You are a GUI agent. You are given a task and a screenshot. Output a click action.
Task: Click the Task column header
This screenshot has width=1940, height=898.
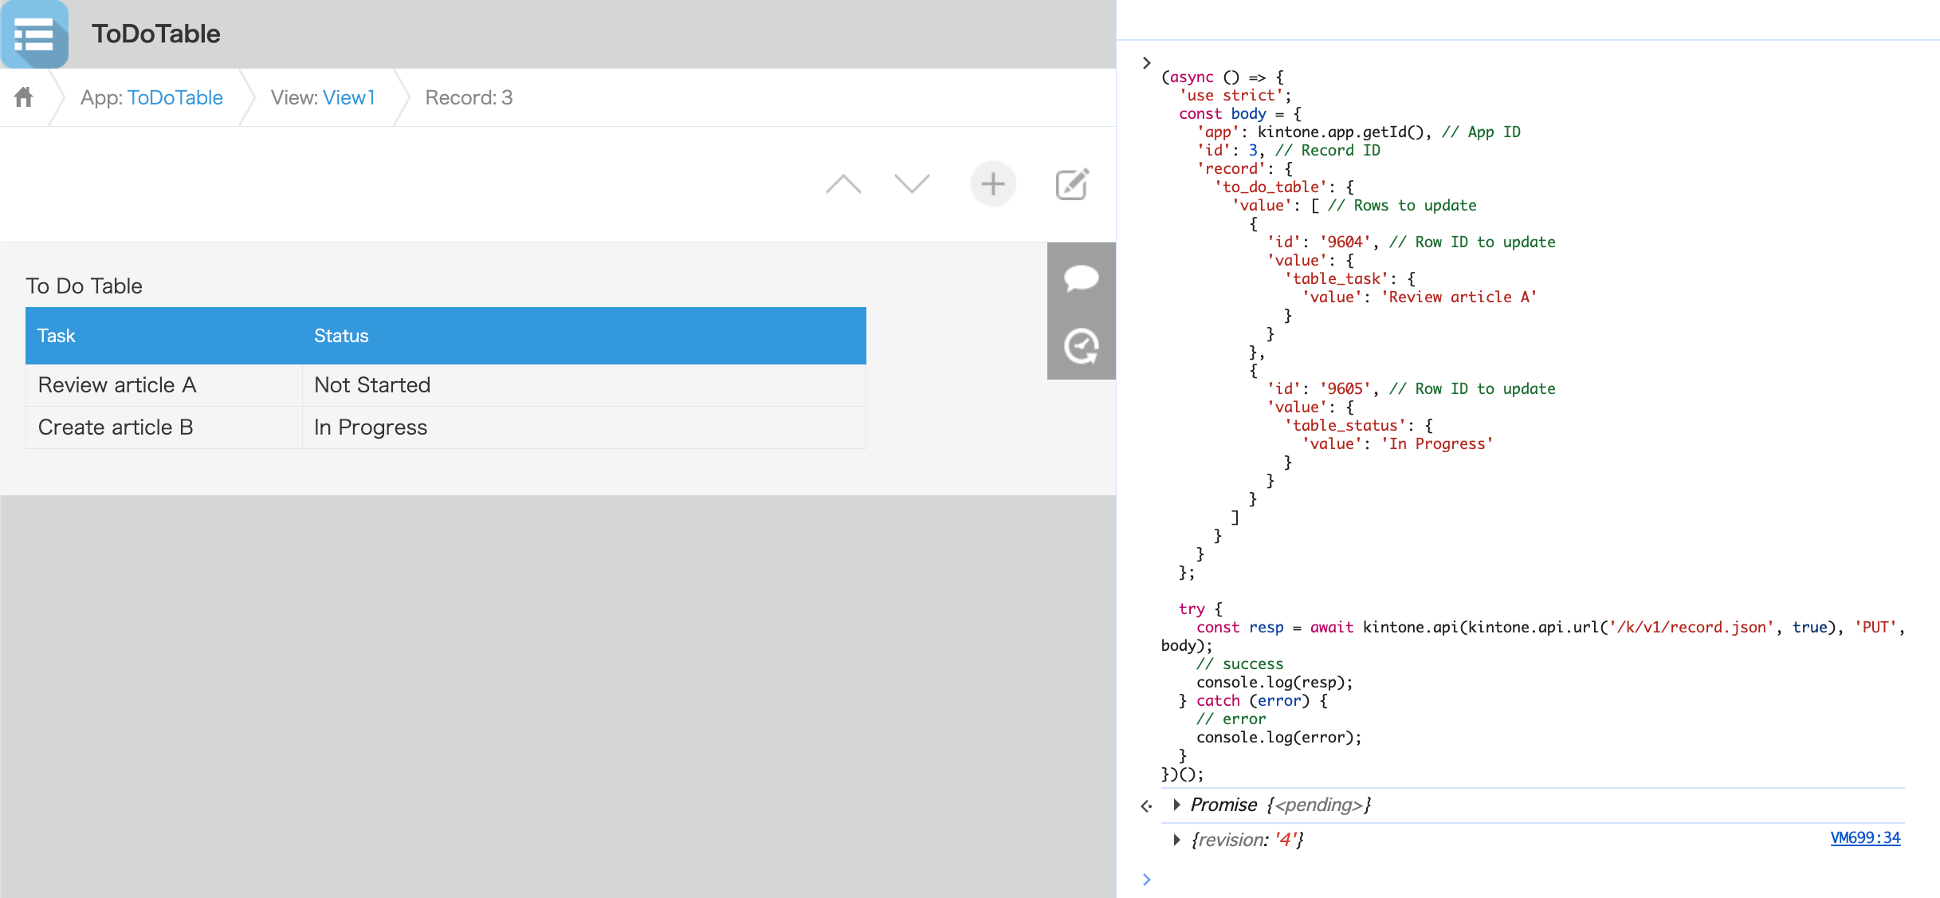pyautogui.click(x=164, y=336)
